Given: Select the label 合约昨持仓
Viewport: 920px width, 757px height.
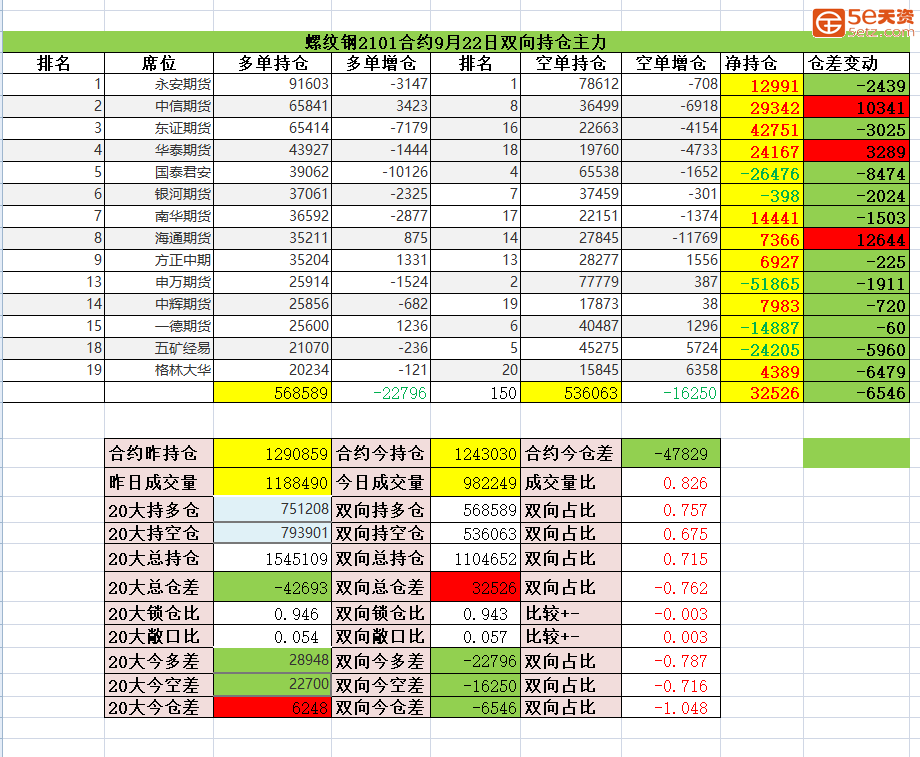Looking at the screenshot, I should [x=159, y=453].
